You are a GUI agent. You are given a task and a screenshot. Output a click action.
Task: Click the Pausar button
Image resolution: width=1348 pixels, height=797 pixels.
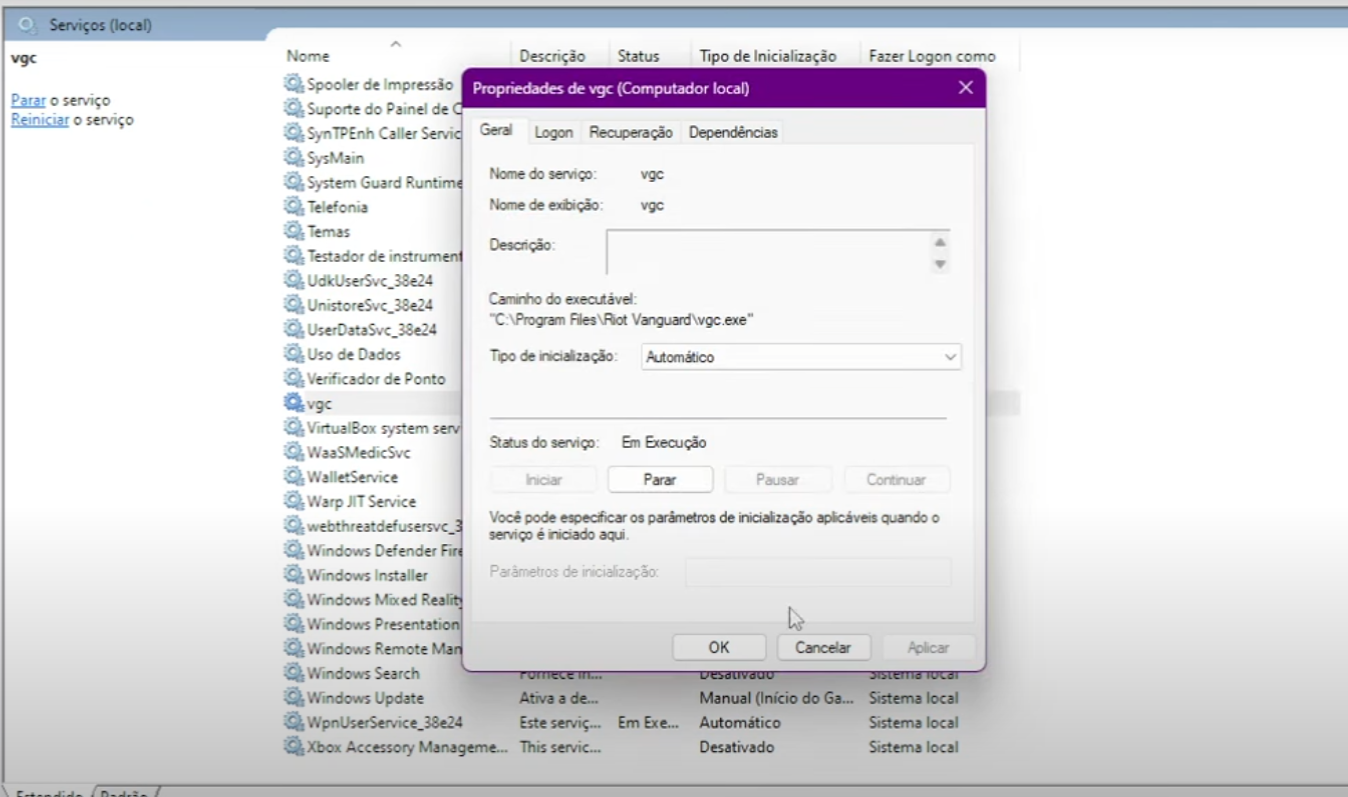tap(777, 480)
